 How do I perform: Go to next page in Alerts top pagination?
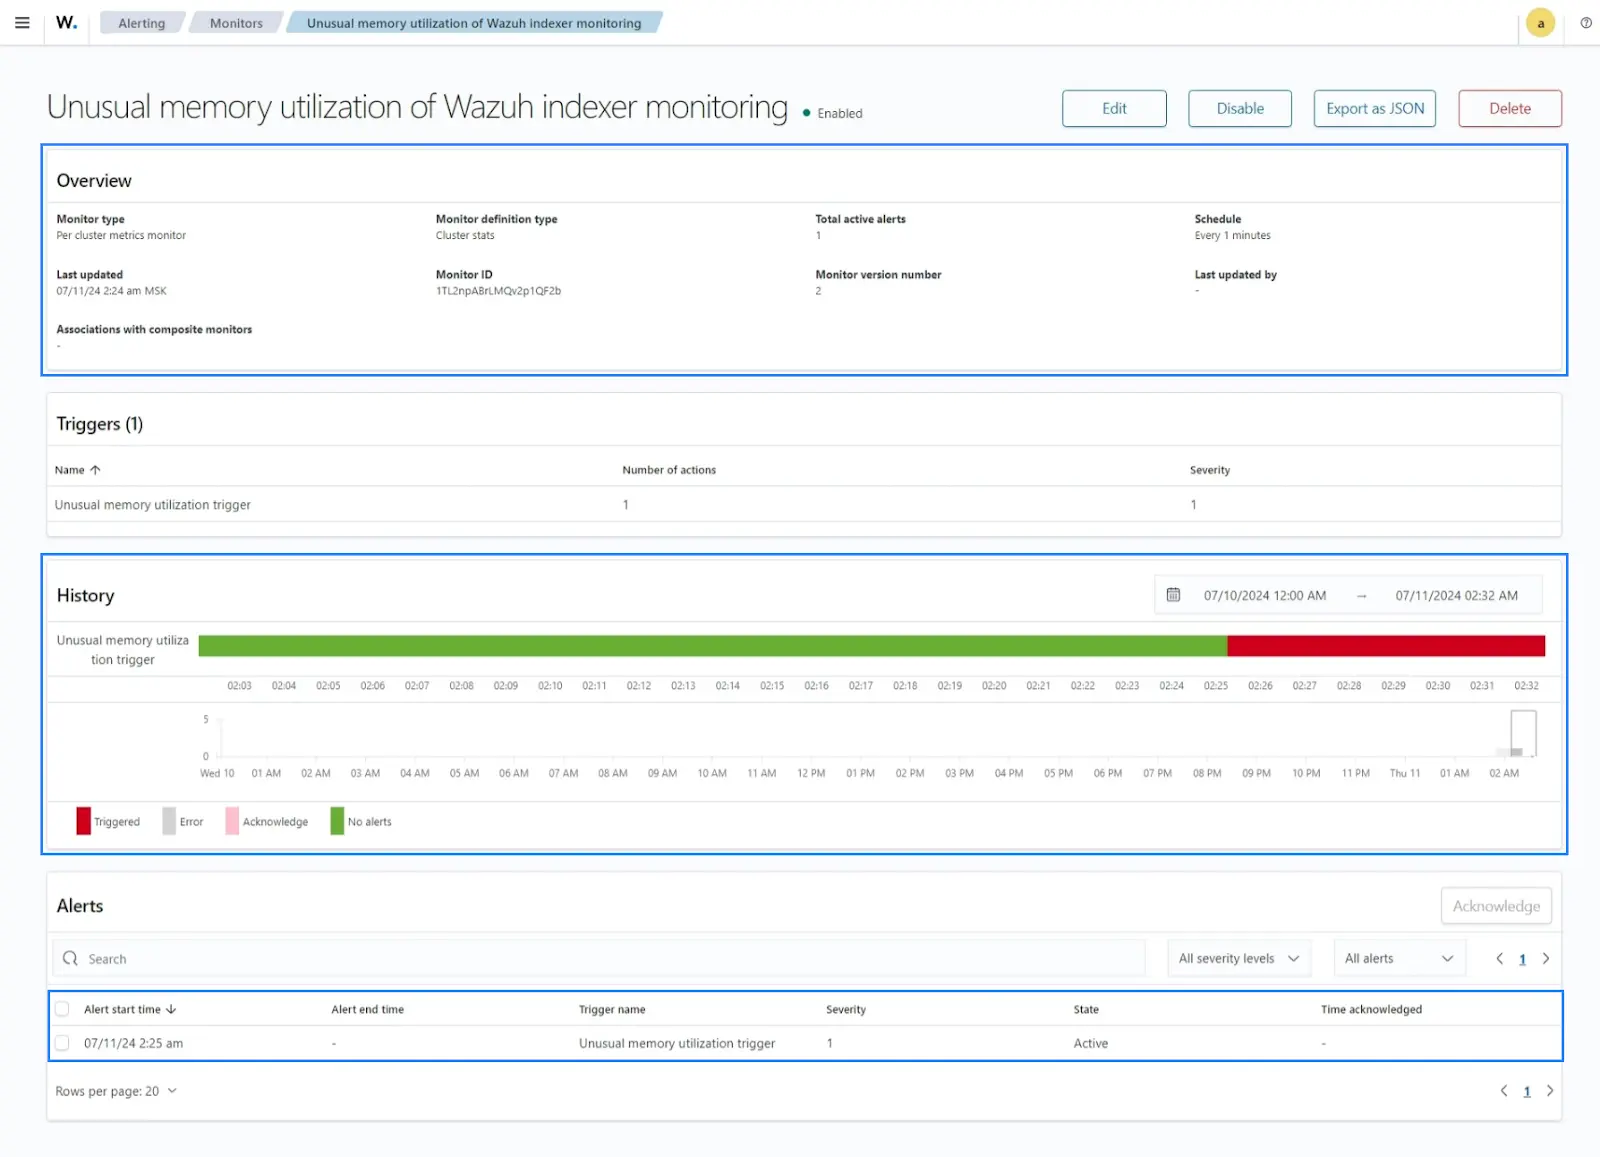[x=1546, y=959]
